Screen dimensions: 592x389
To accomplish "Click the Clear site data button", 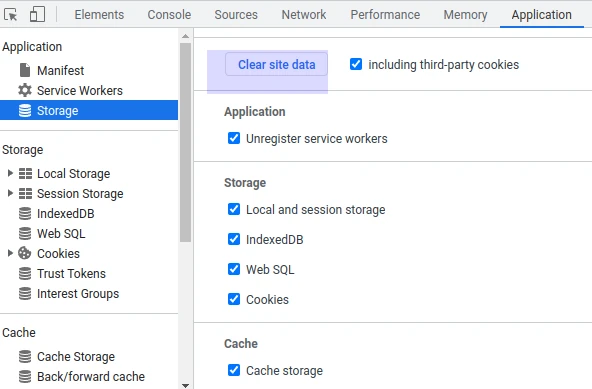I will coord(276,65).
